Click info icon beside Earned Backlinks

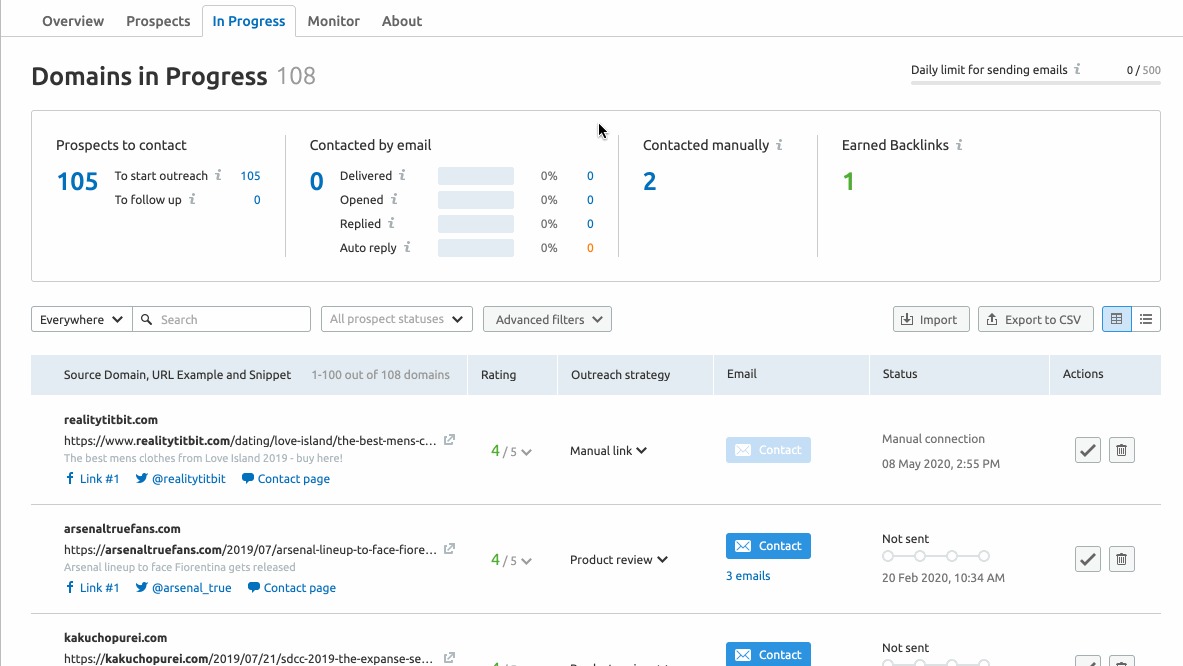point(959,145)
